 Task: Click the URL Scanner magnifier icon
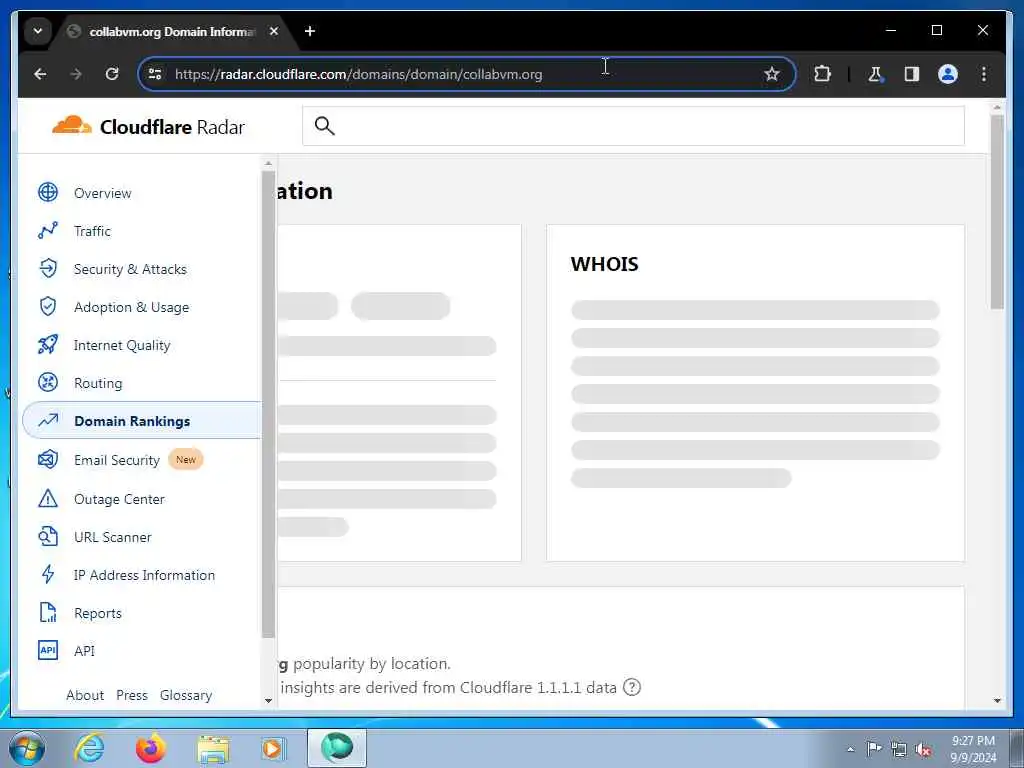point(48,536)
